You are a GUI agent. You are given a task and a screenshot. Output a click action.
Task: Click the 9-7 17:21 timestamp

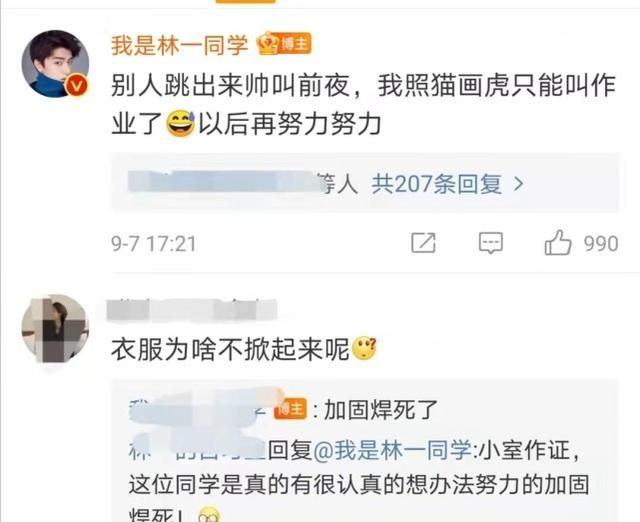pos(154,244)
